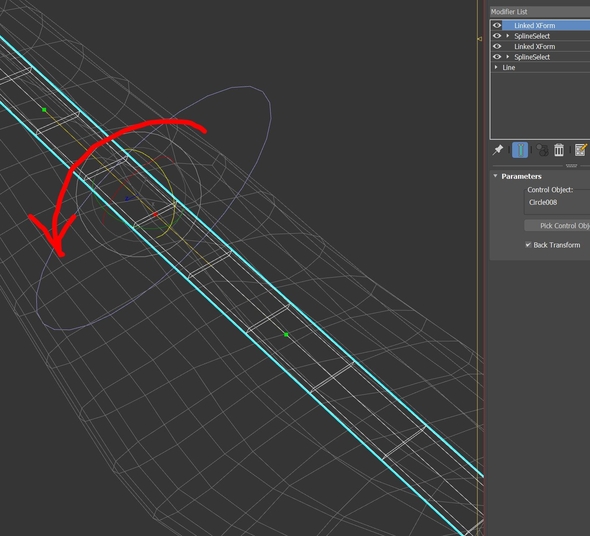The image size is (590, 536).
Task: Remove modifier using the trash can icon
Action: [559, 150]
